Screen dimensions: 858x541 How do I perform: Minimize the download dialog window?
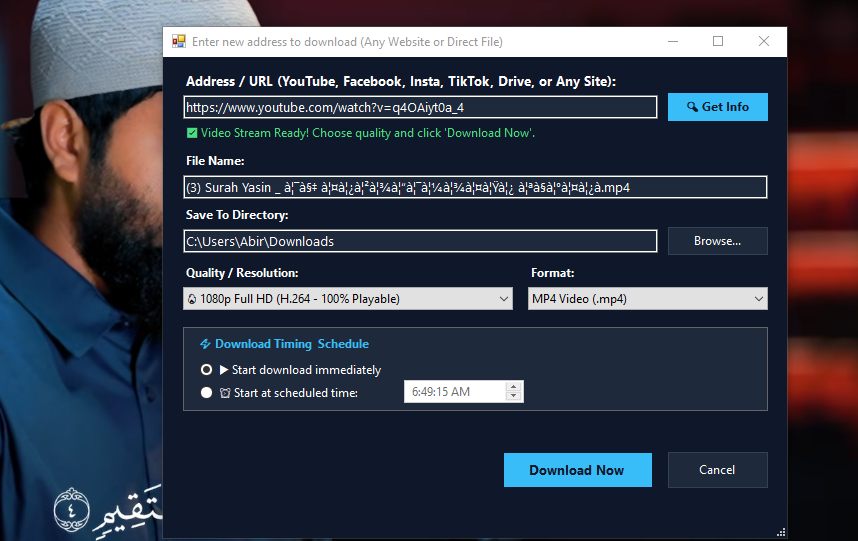pos(673,42)
